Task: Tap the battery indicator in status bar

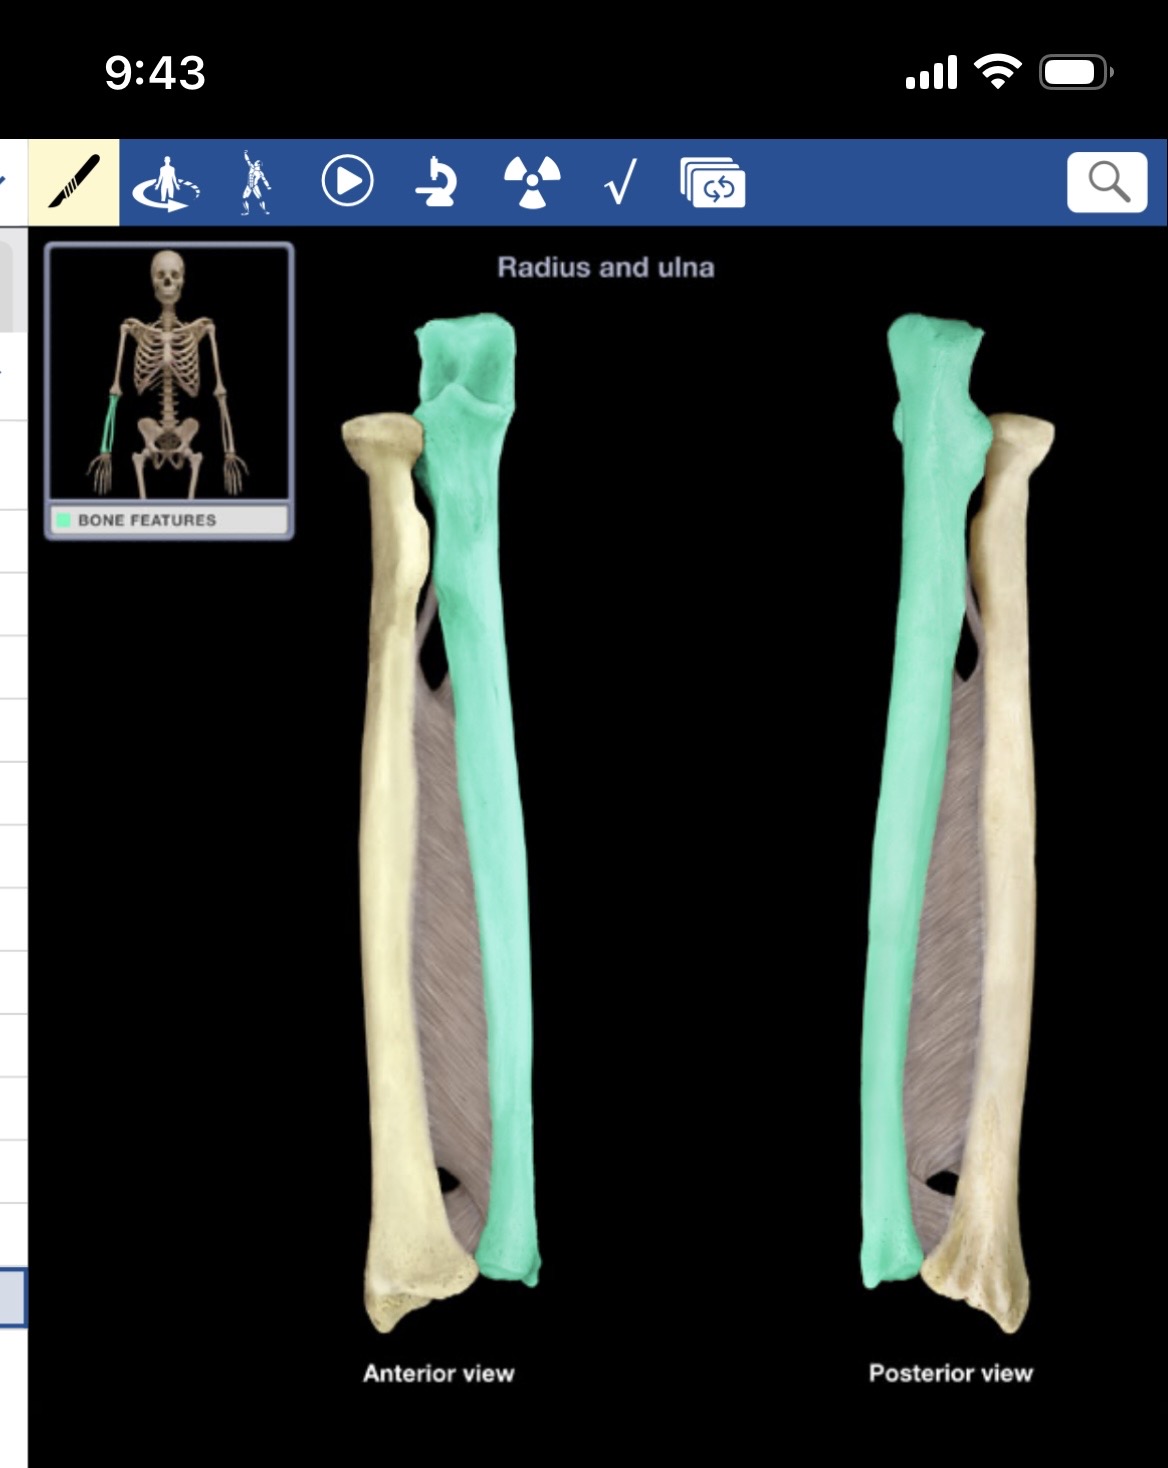Action: point(1076,72)
